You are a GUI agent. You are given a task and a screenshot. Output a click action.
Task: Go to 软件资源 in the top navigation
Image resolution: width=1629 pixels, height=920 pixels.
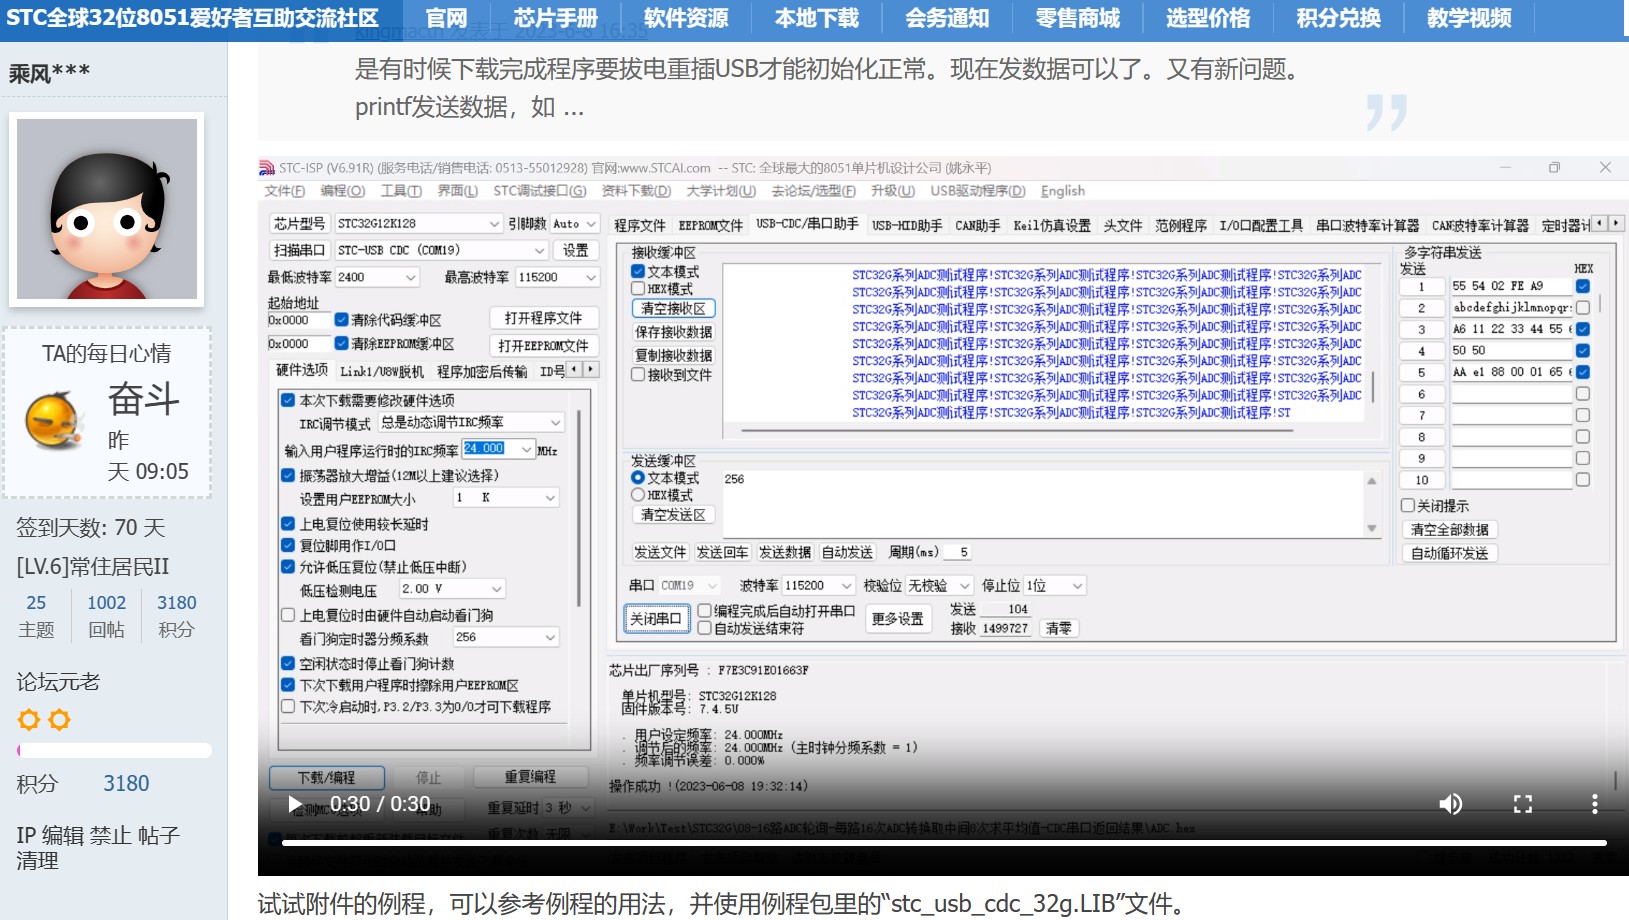(x=686, y=18)
